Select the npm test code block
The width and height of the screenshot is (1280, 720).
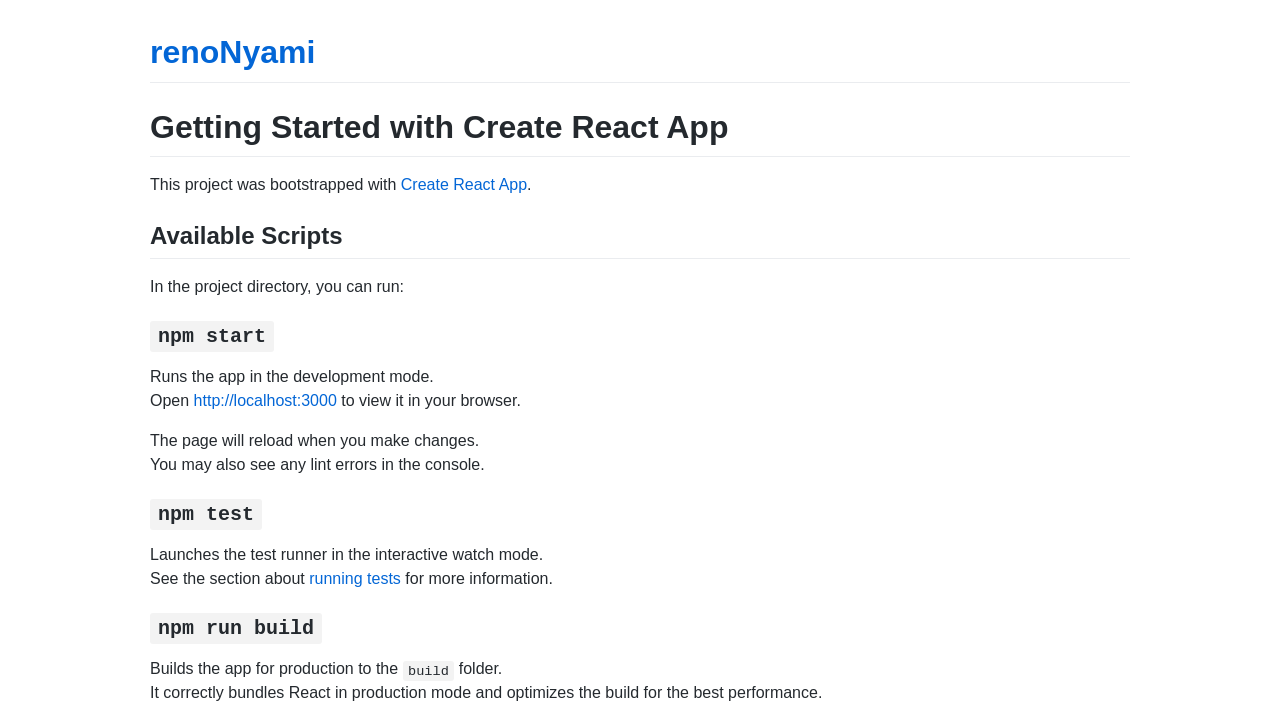(x=205, y=513)
